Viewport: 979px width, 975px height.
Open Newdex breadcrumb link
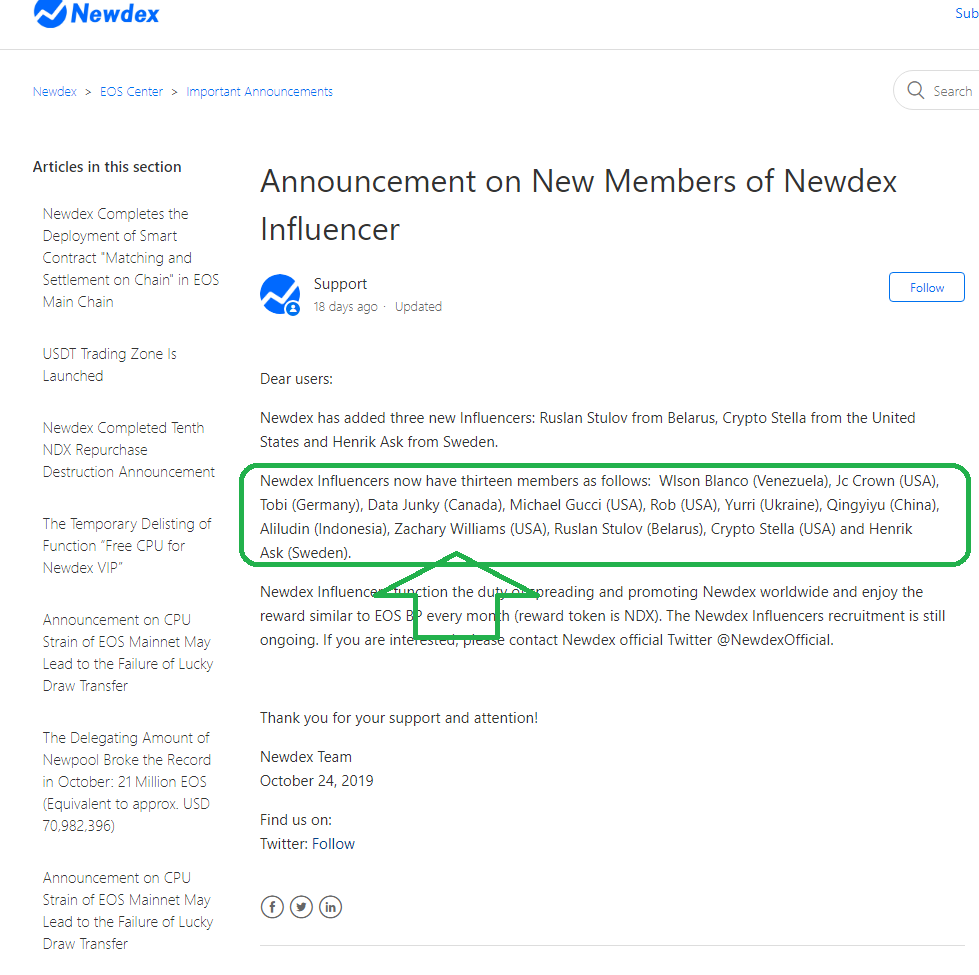[54, 91]
